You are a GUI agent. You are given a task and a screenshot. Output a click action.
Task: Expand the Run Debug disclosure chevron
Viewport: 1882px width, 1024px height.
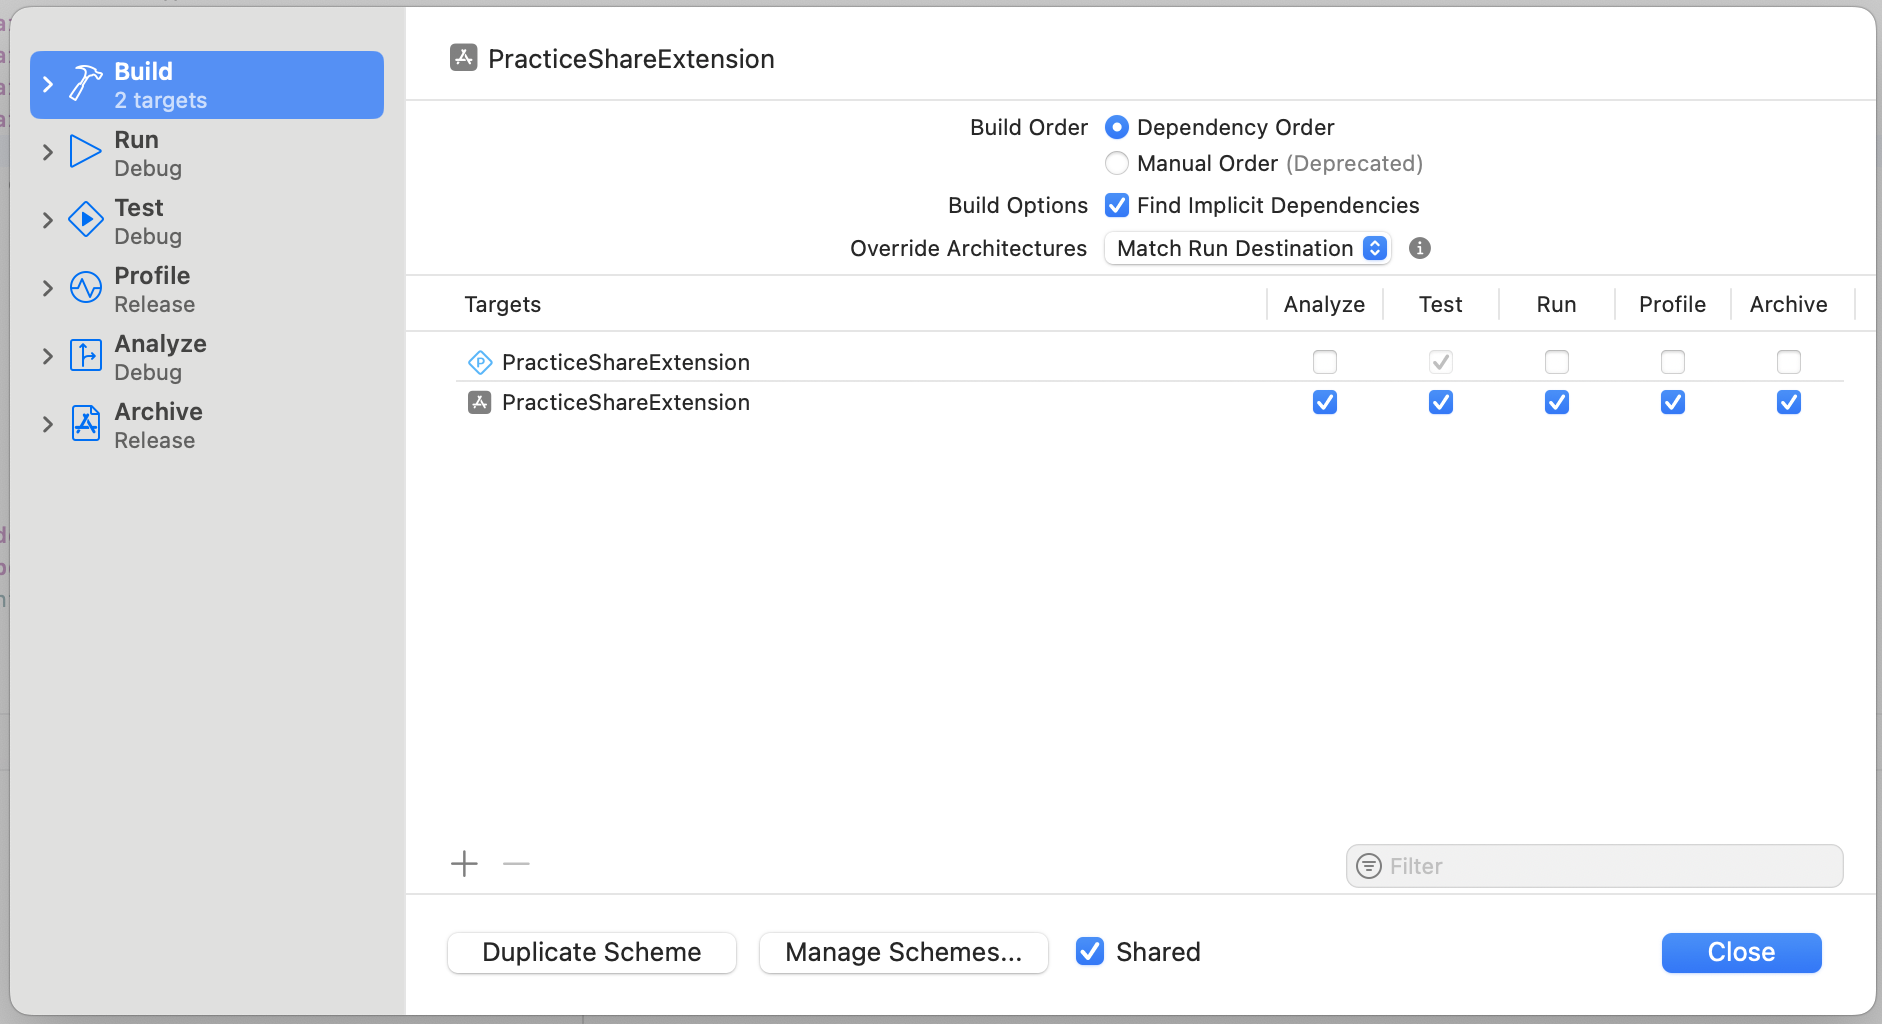(x=47, y=152)
